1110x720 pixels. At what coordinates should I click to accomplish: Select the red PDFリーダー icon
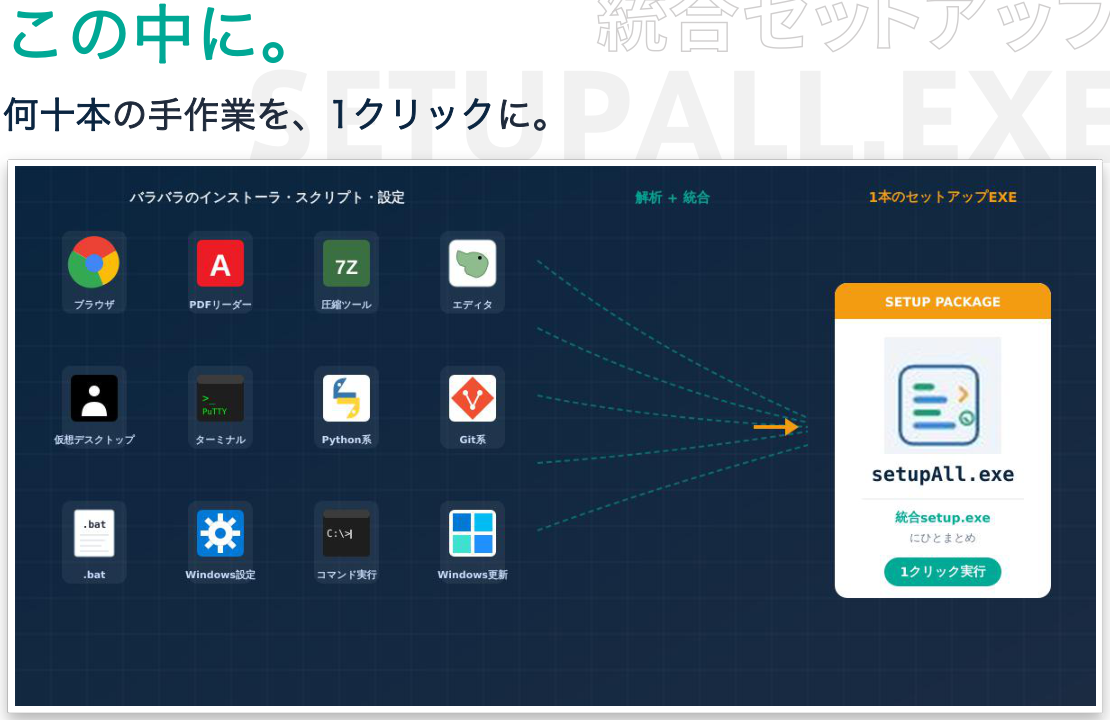pos(220,263)
